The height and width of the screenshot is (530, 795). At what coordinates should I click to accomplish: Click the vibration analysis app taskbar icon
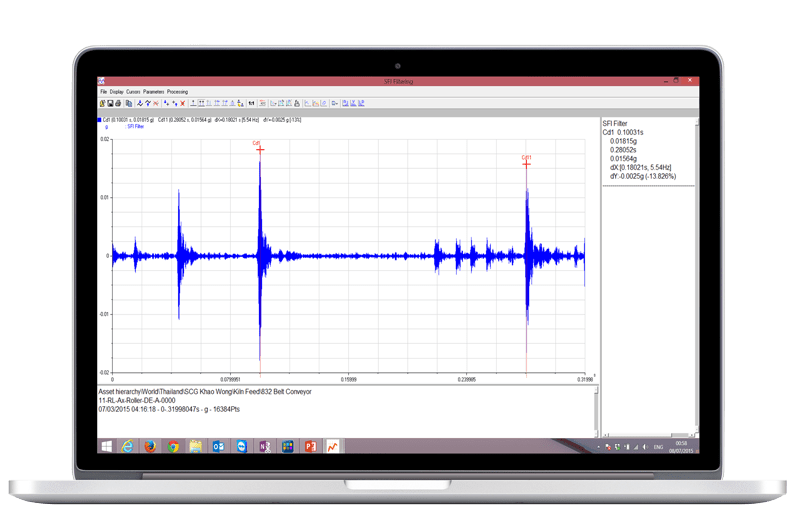[x=333, y=446]
